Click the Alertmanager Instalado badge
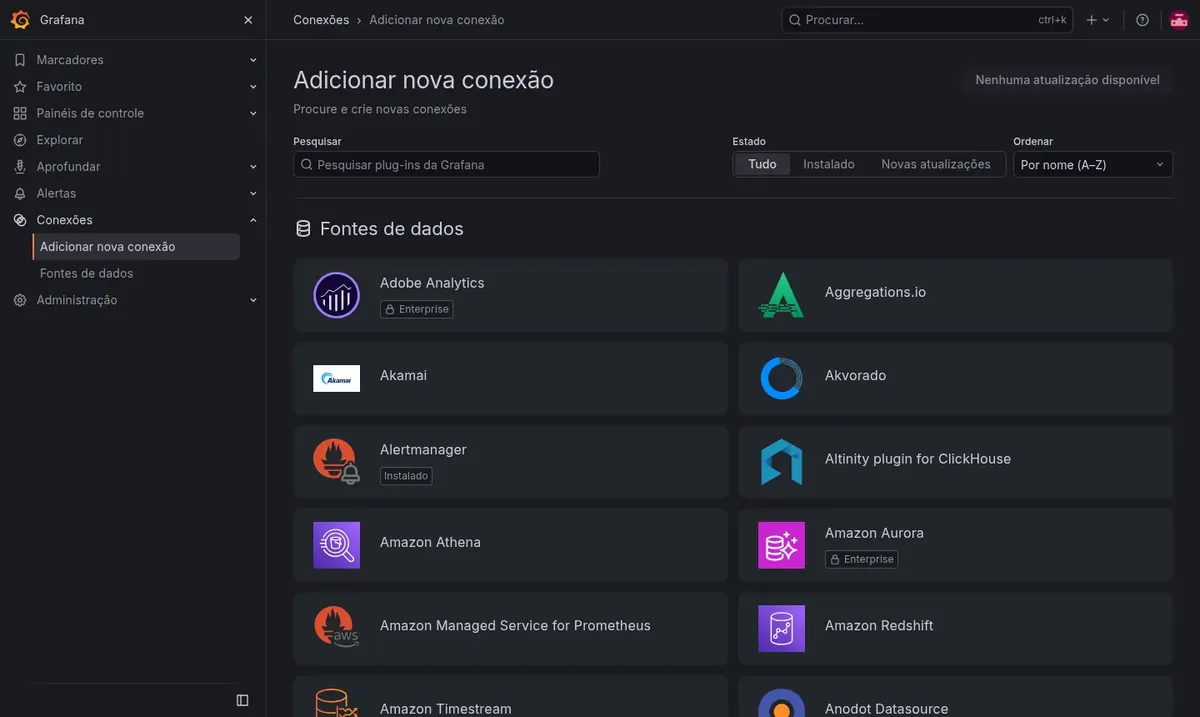Viewport: 1200px width, 717px height. 406,476
